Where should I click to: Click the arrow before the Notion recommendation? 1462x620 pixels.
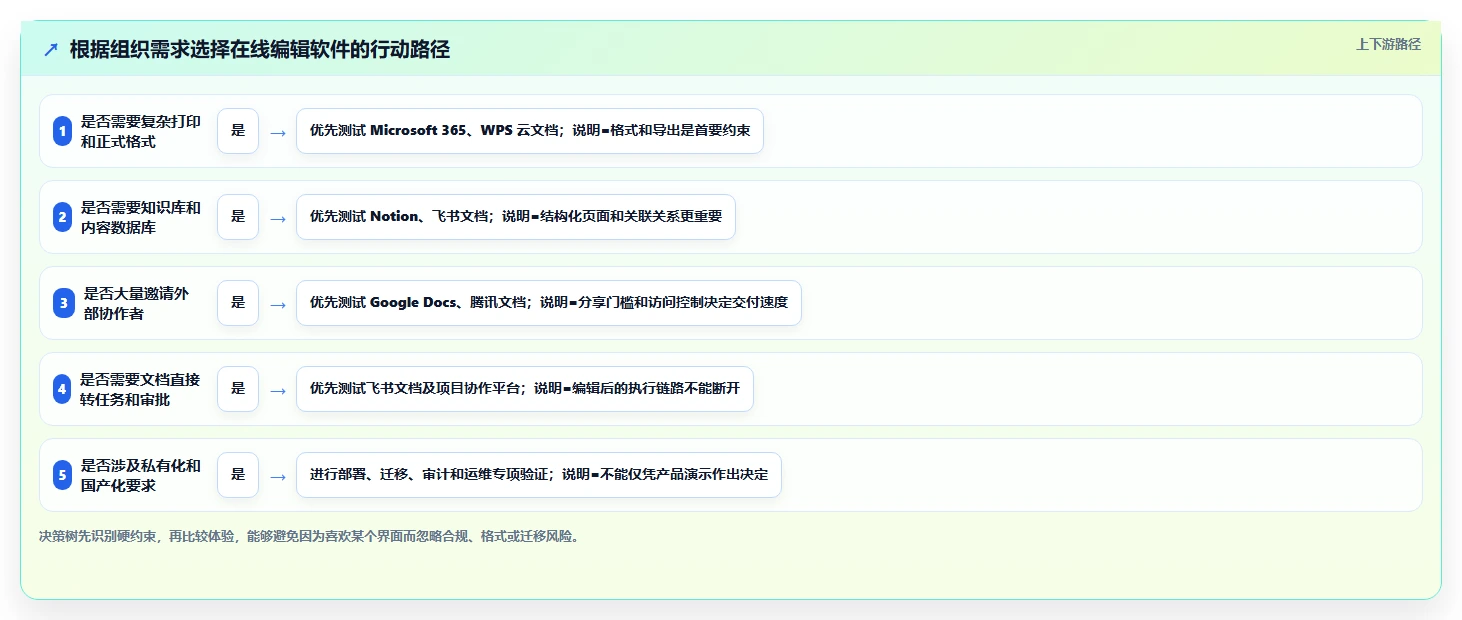coord(278,218)
